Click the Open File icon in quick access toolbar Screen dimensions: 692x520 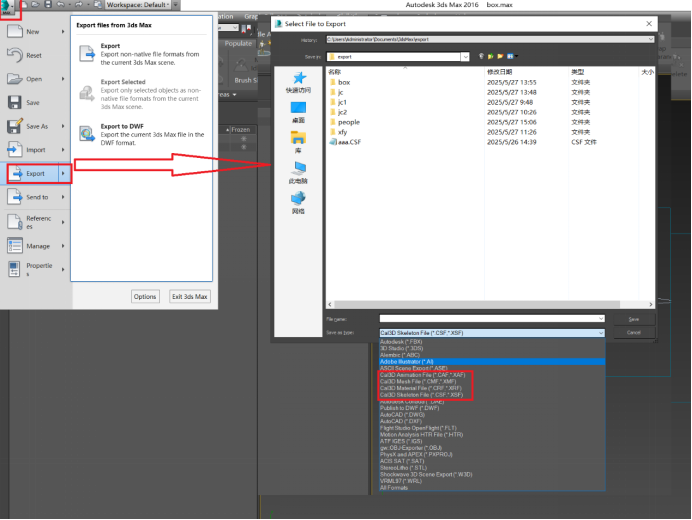[x=36, y=4]
